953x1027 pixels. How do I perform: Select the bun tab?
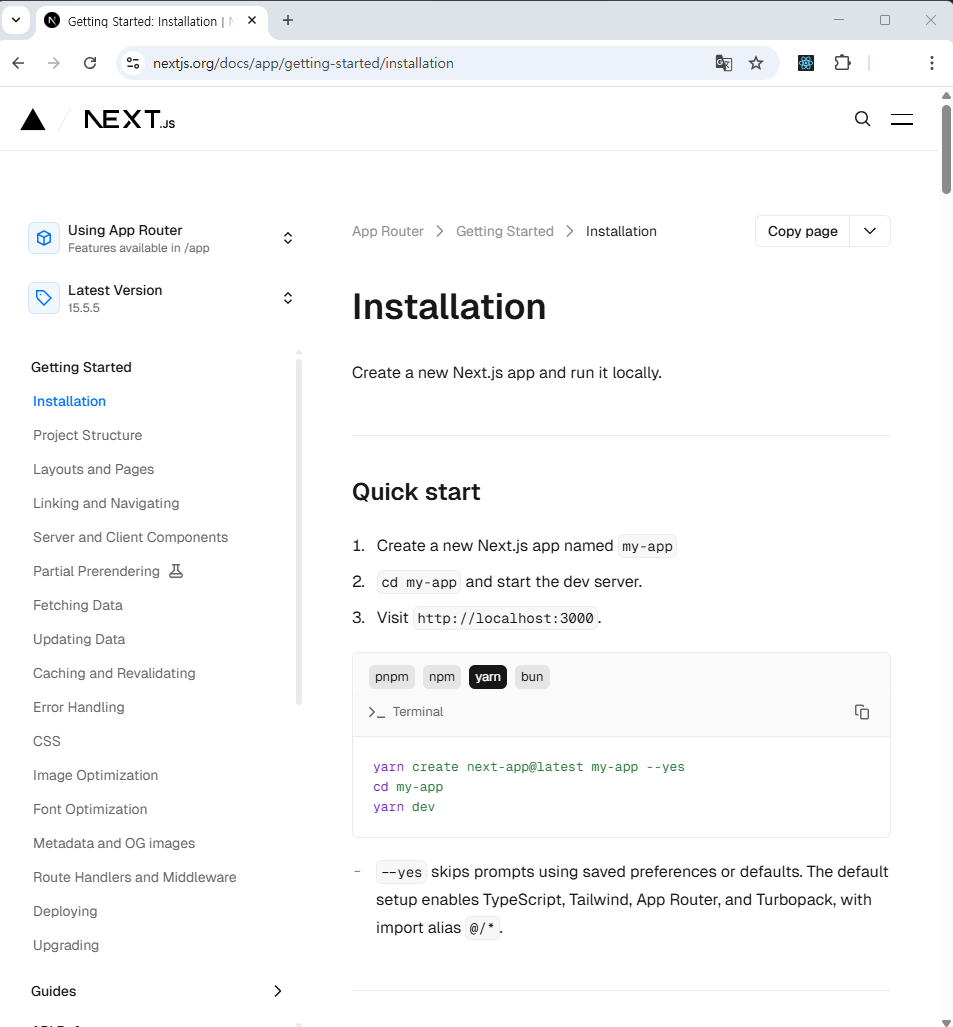coord(532,677)
